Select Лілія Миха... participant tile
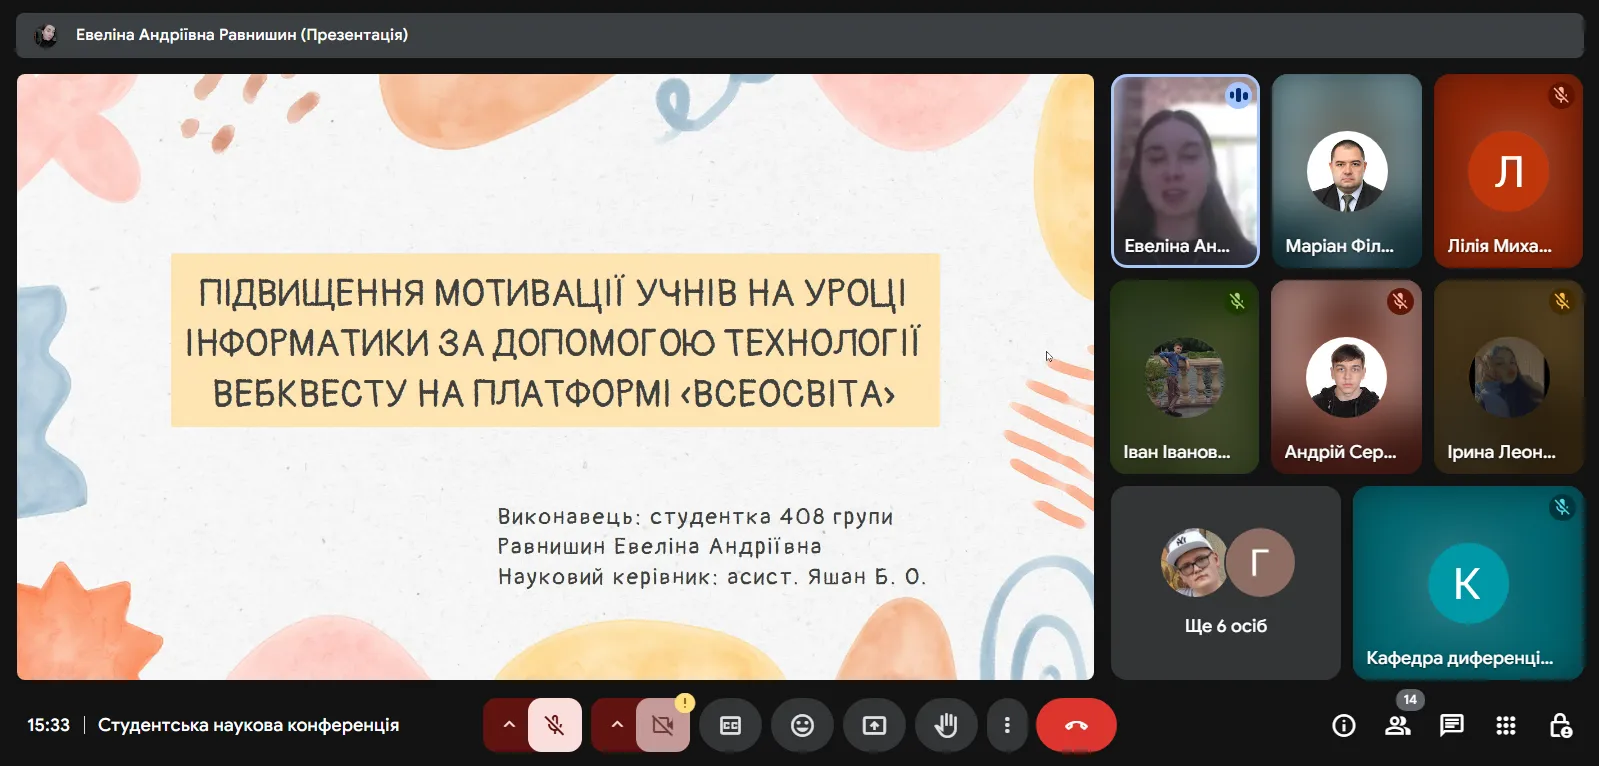This screenshot has height=766, width=1599. pos(1508,171)
